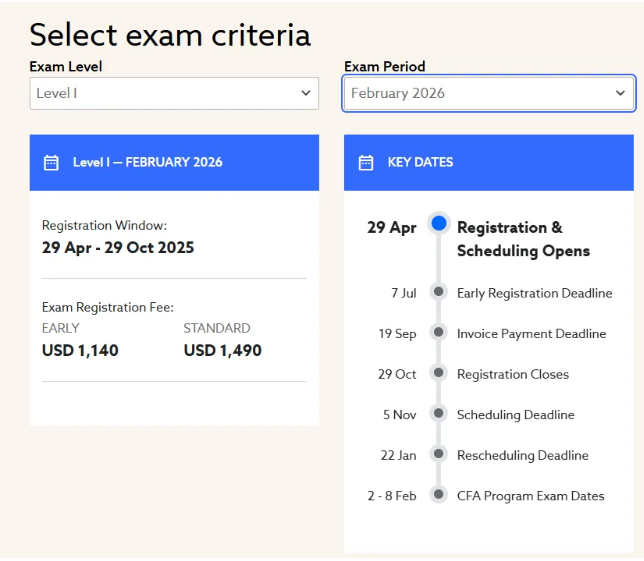
Task: Click the standard fee USD 1,490
Action: [222, 350]
